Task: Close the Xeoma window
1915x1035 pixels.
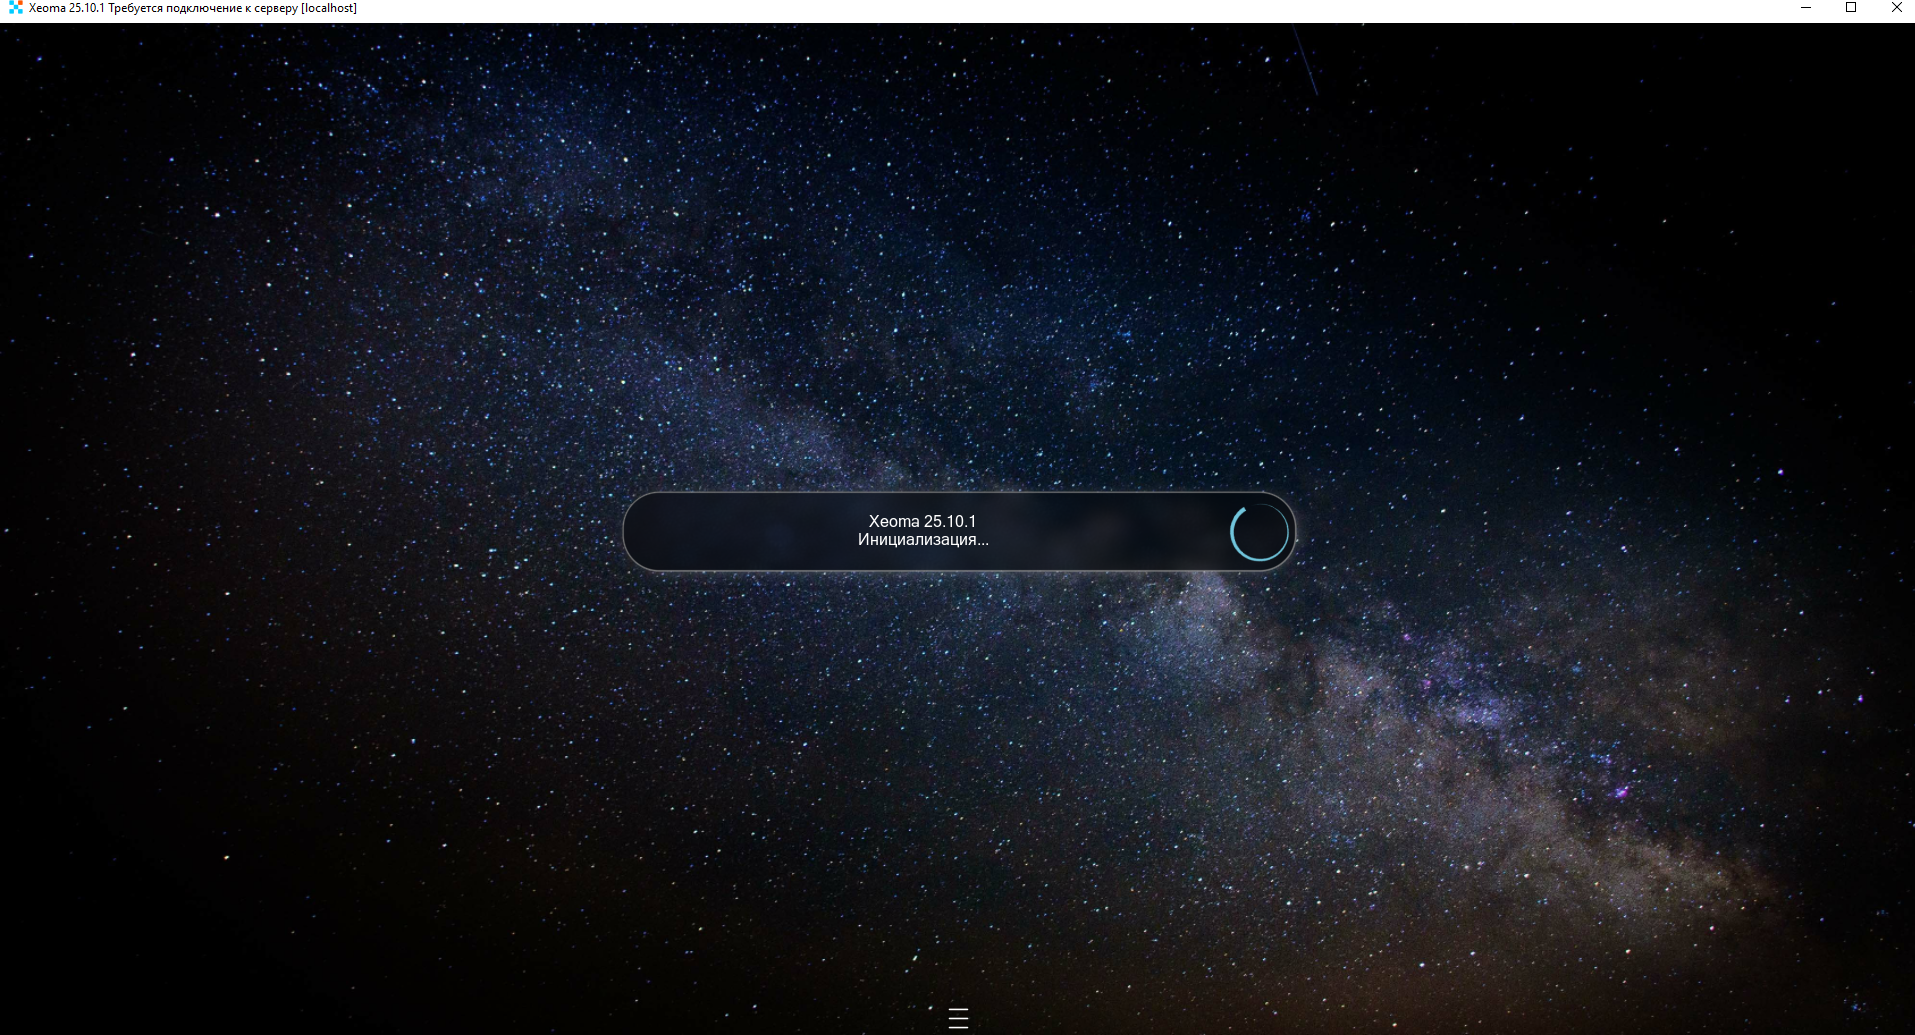Action: [x=1896, y=8]
